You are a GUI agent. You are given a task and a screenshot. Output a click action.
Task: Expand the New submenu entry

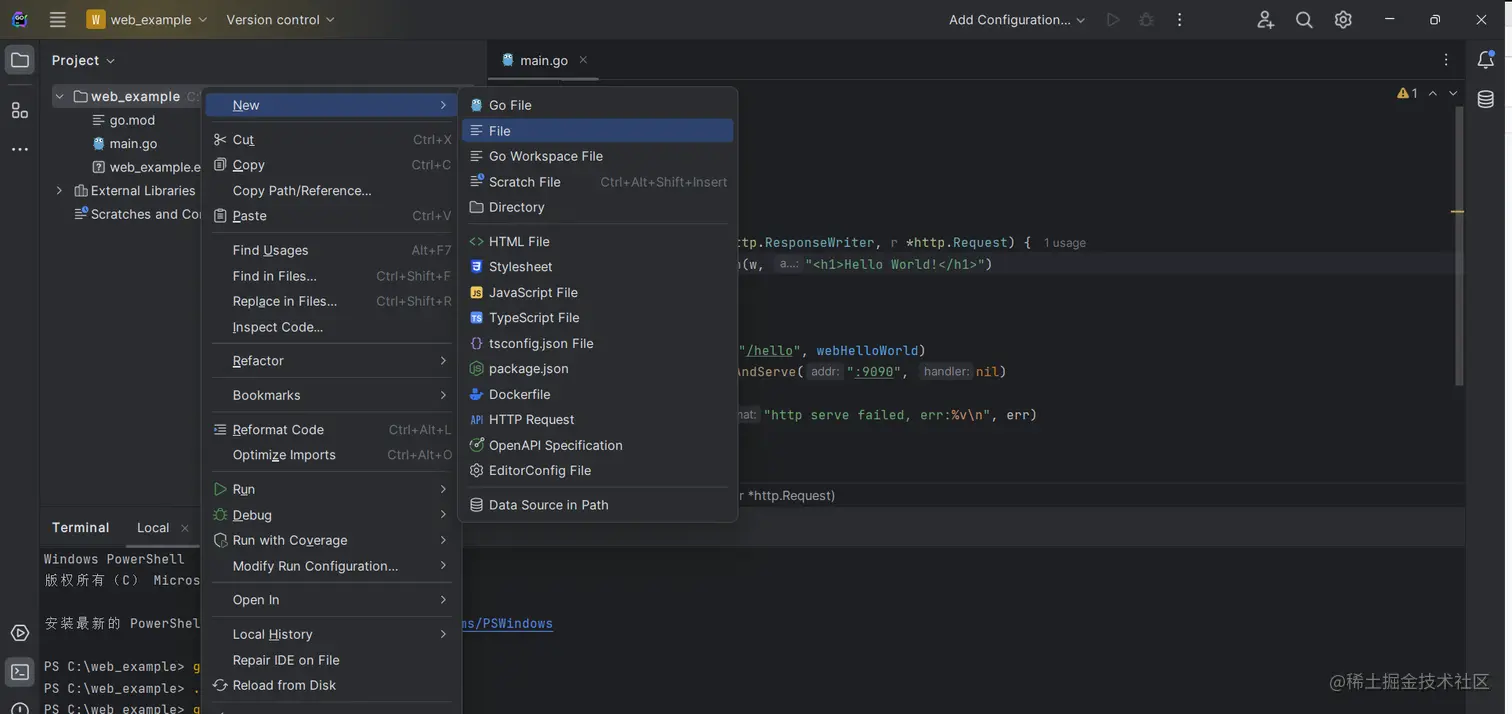pyautogui.click(x=332, y=105)
